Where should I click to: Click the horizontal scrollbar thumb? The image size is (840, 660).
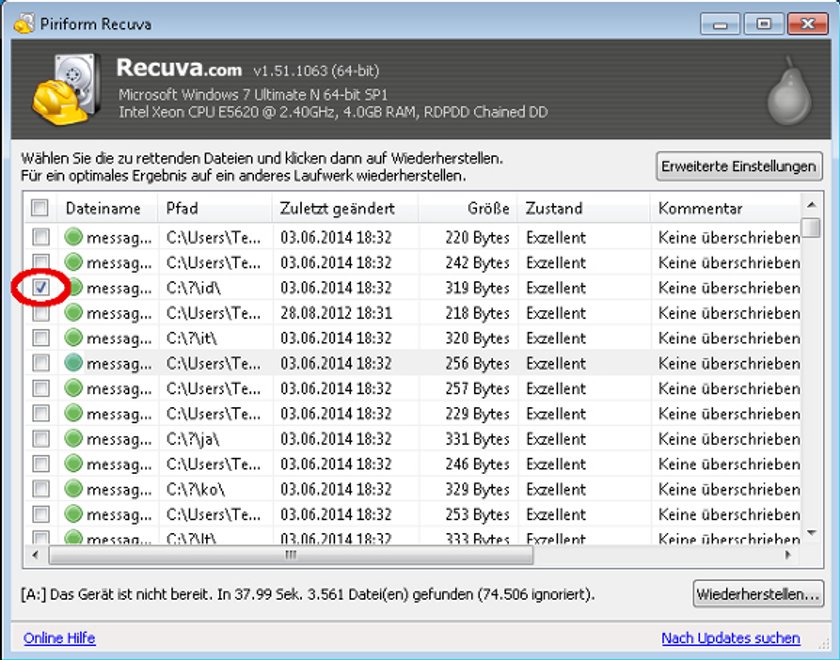point(291,555)
